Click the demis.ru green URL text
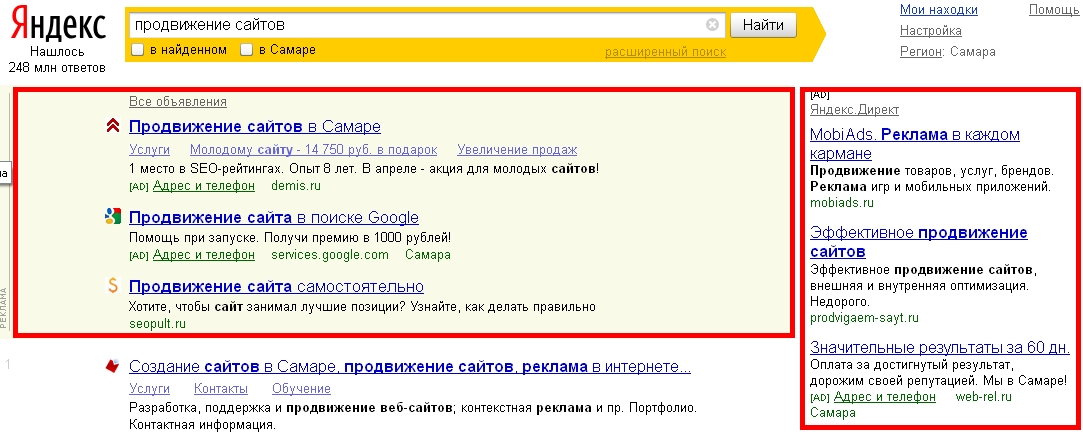 click(296, 186)
